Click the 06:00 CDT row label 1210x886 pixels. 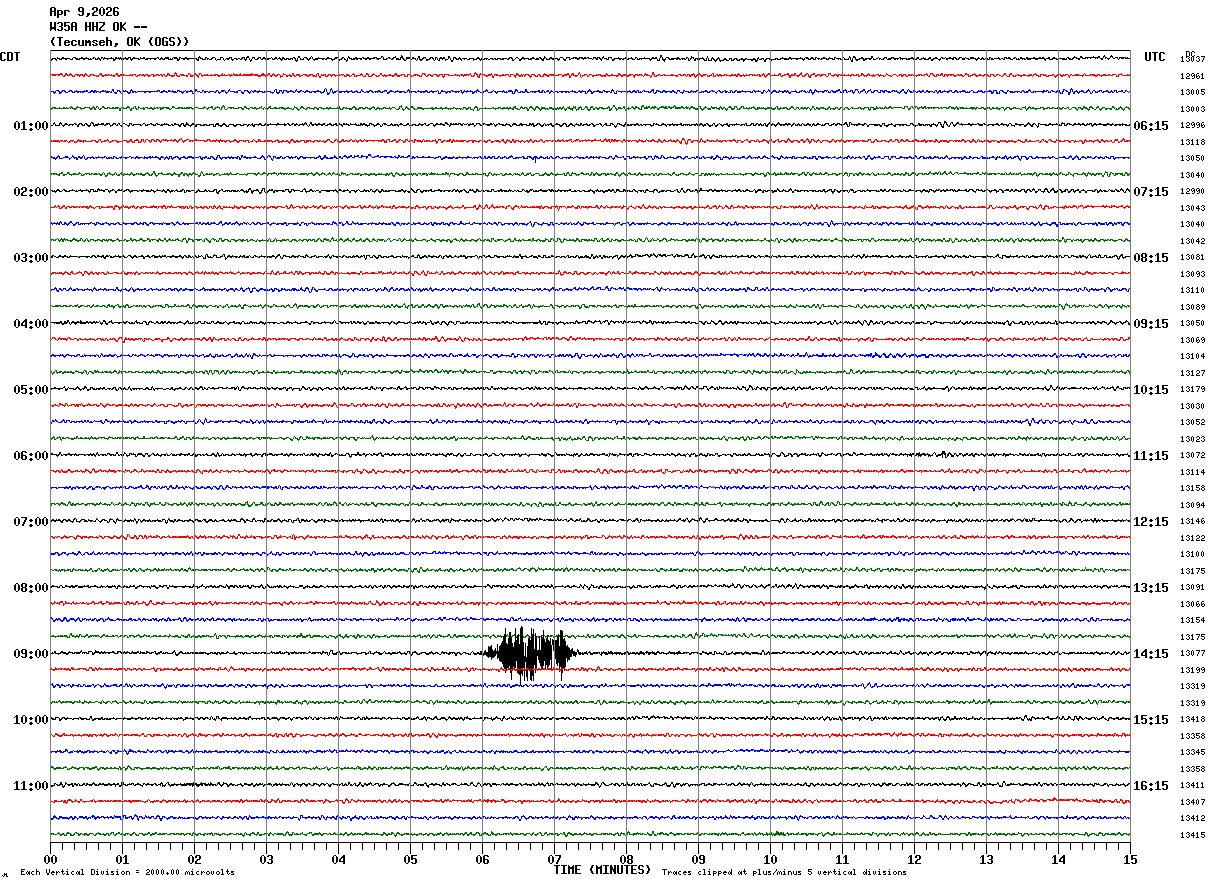[31, 456]
